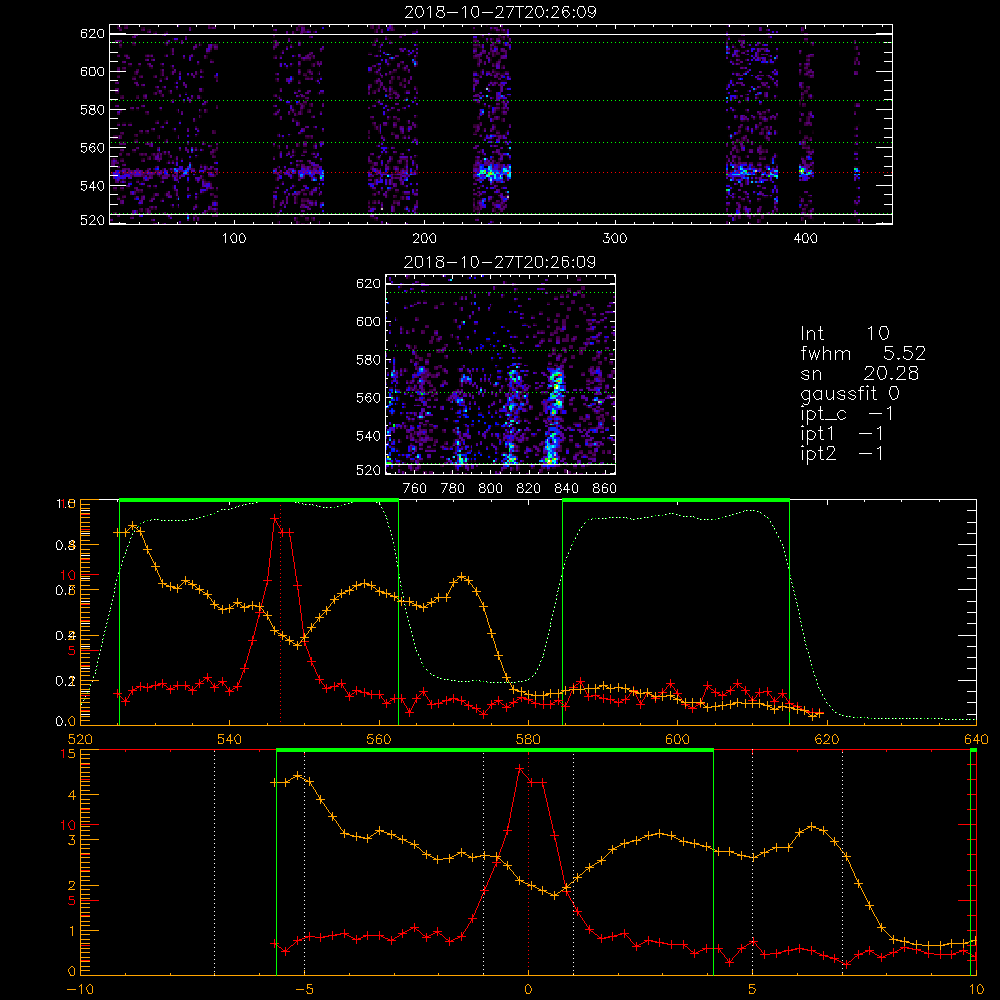The image size is (1000, 1000).
Task: Select the 'Int 10' readout text
Action: [844, 333]
